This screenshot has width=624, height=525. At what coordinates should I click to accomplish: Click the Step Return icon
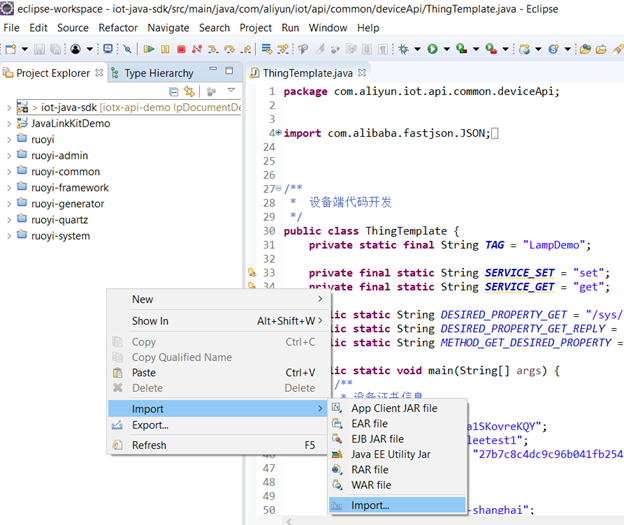click(246, 49)
